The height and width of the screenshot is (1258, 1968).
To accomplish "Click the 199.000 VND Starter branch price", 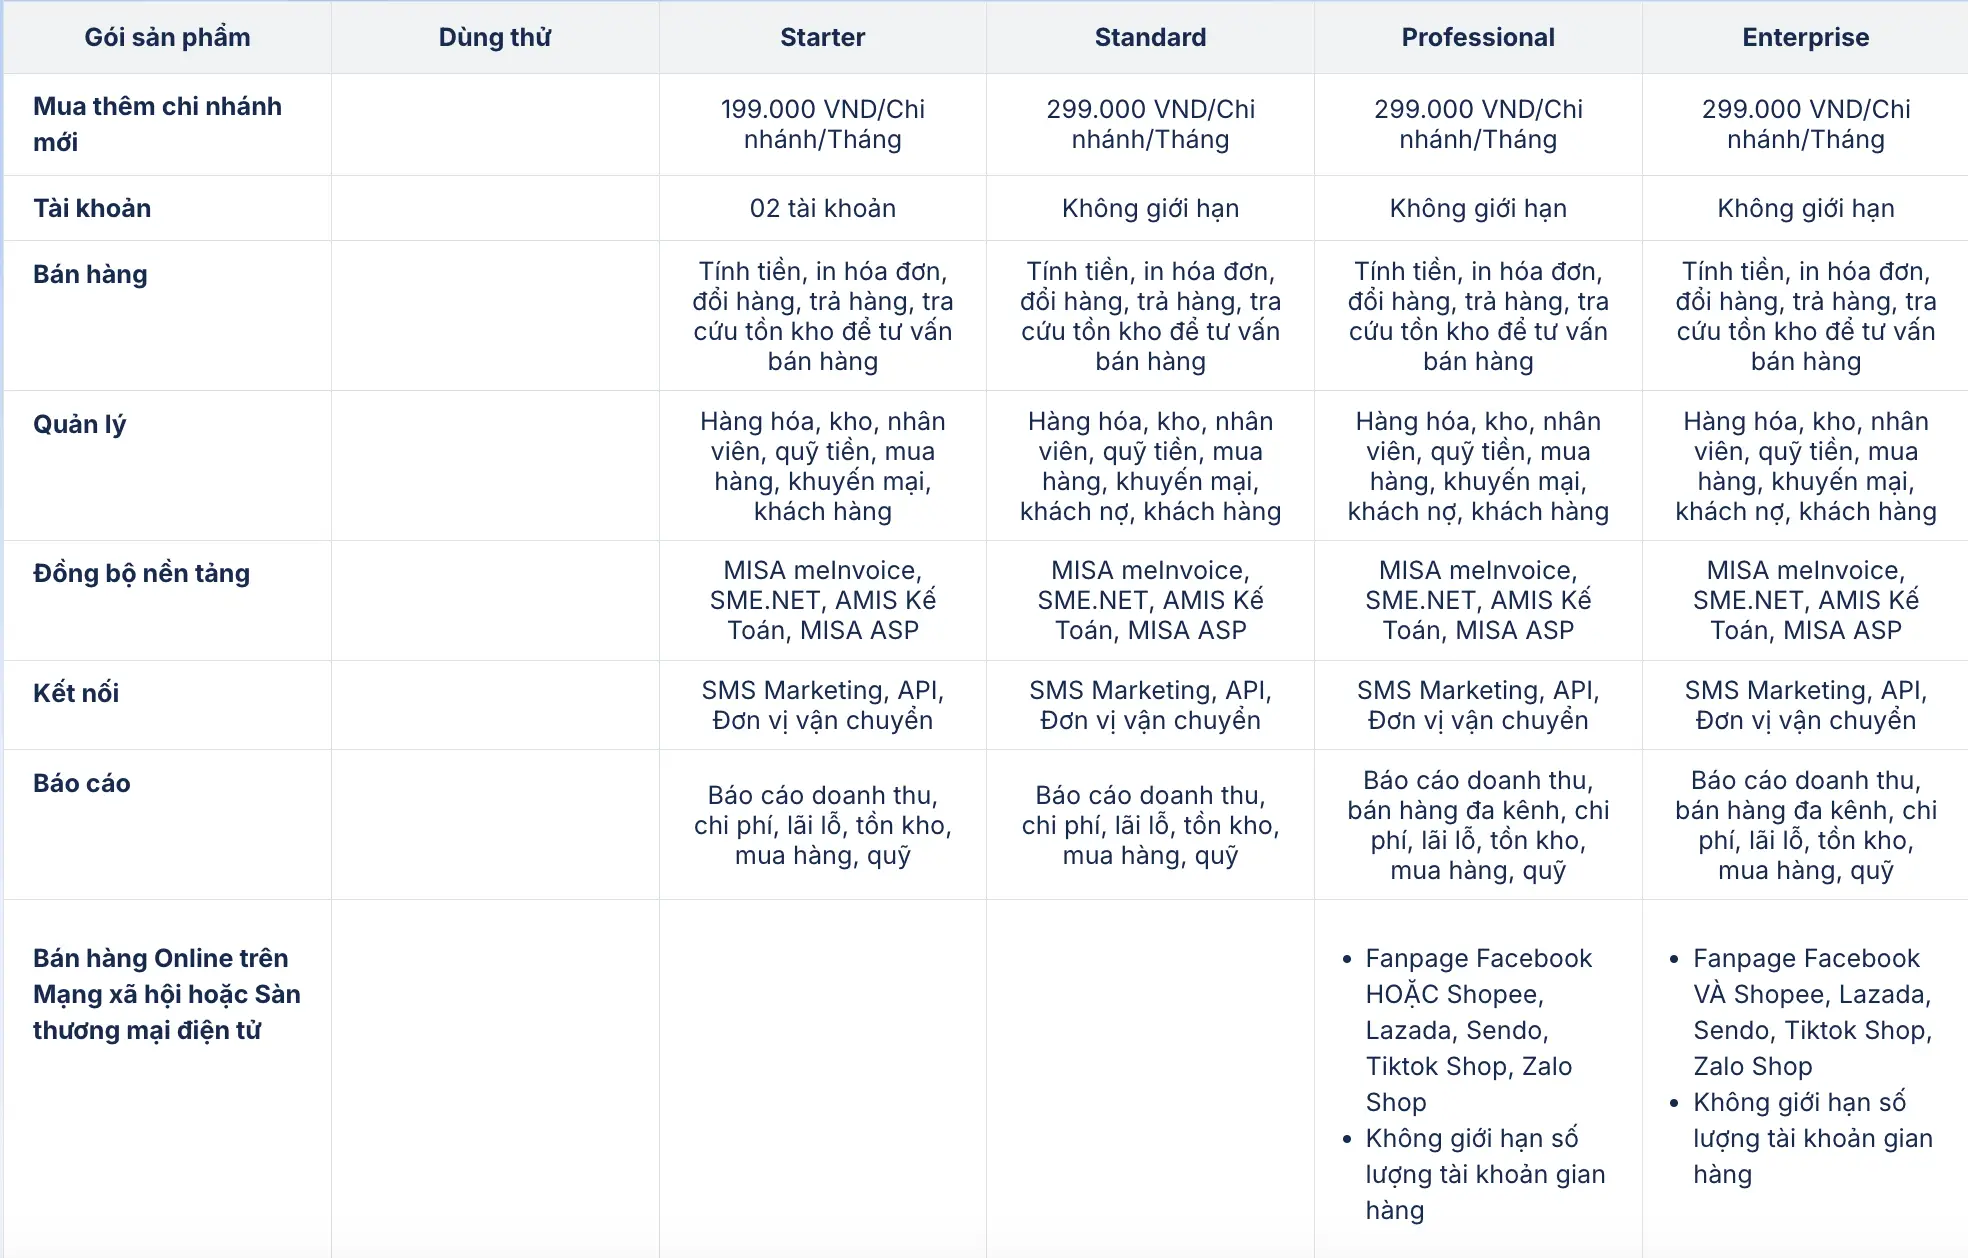I will coord(822,124).
